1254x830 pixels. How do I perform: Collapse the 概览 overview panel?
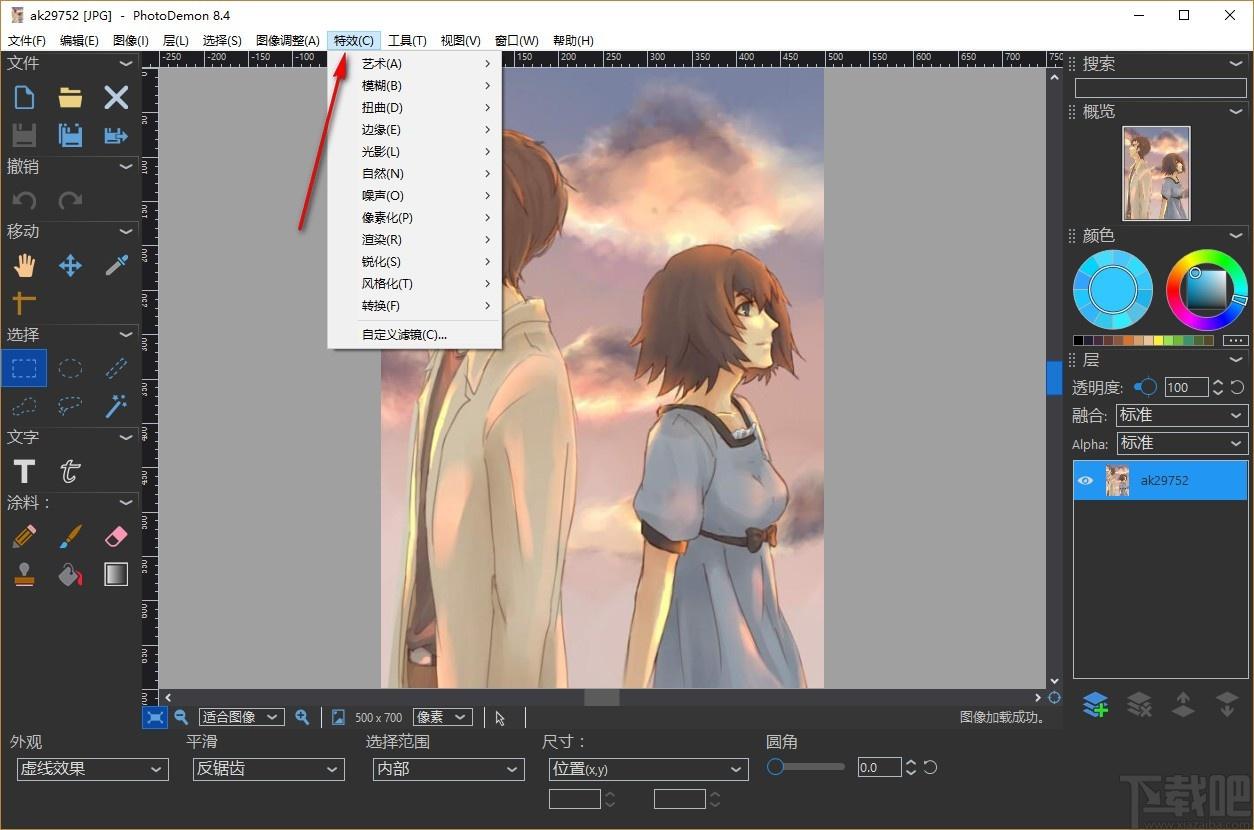pos(1237,111)
